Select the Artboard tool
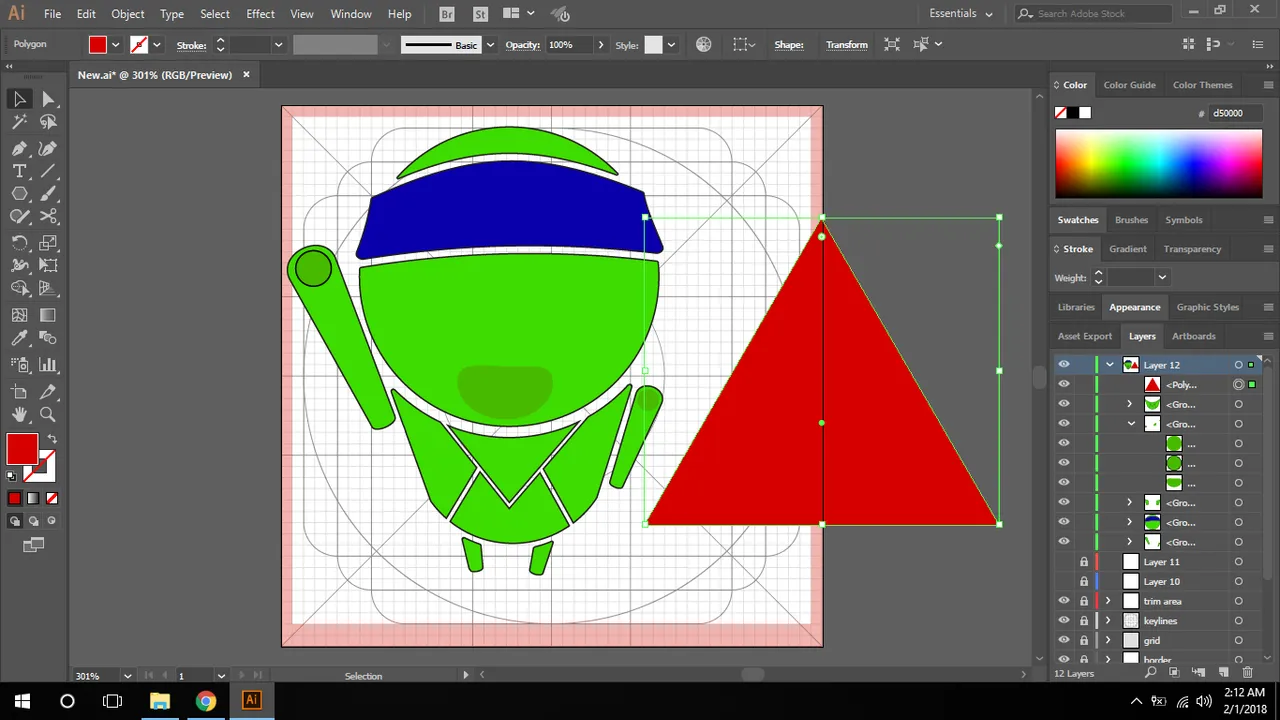 coord(19,392)
